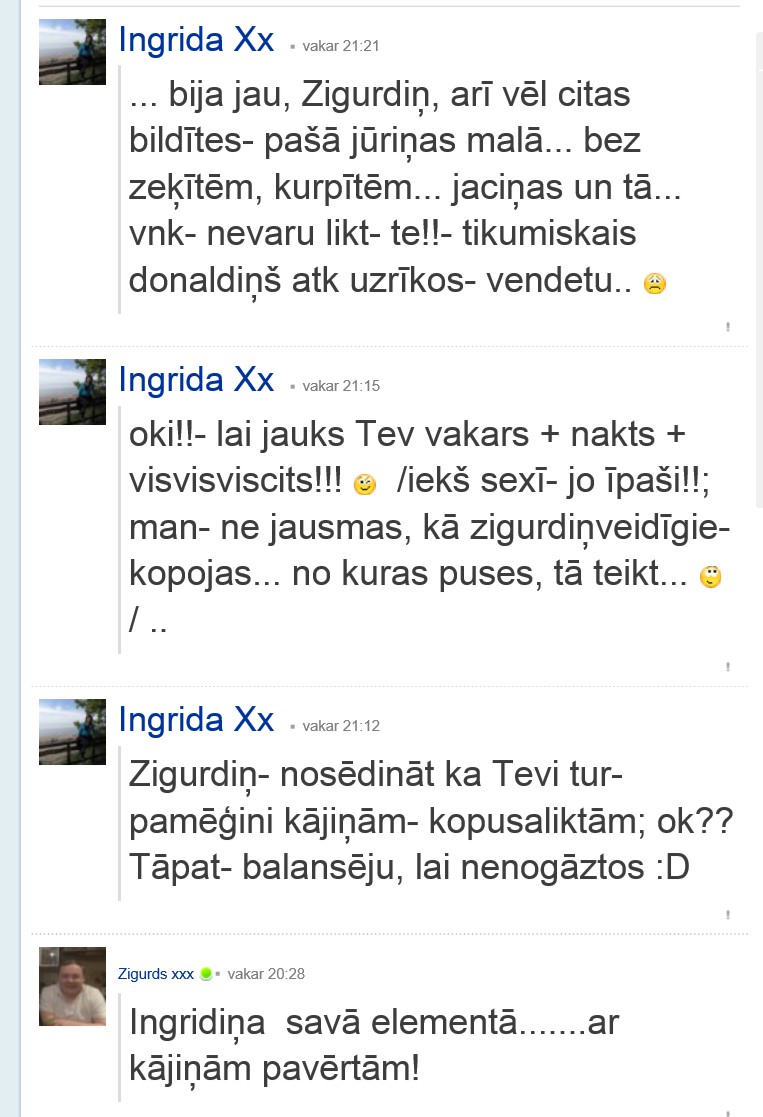Open Ingrida Xx profile from the 21:21 comment
This screenshot has height=1117, width=763.
point(196,40)
